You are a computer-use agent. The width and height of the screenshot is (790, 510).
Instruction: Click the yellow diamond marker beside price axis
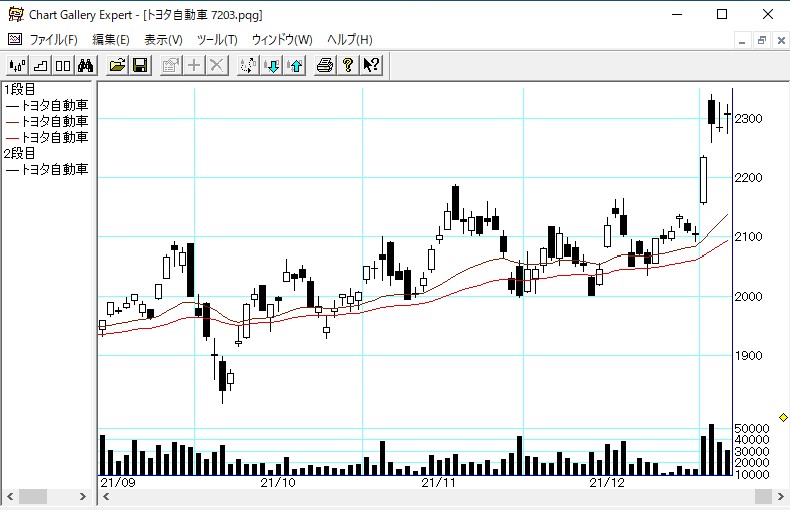pyautogui.click(x=783, y=416)
